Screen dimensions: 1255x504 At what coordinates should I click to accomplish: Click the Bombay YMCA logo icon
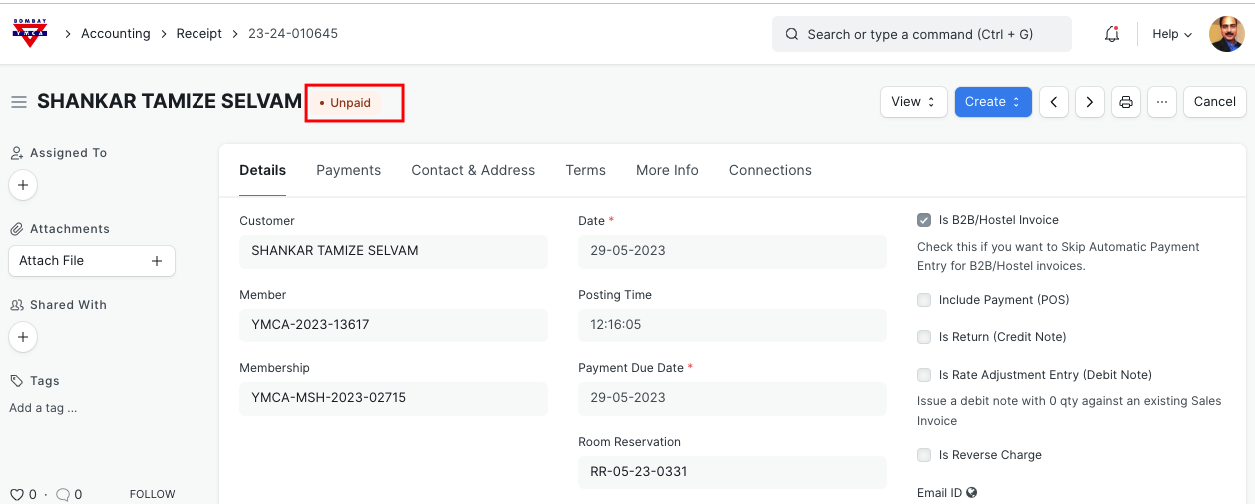30,33
